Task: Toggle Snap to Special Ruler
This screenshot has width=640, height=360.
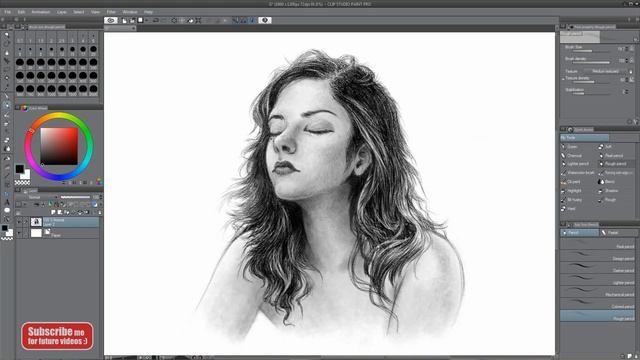Action: point(244,20)
